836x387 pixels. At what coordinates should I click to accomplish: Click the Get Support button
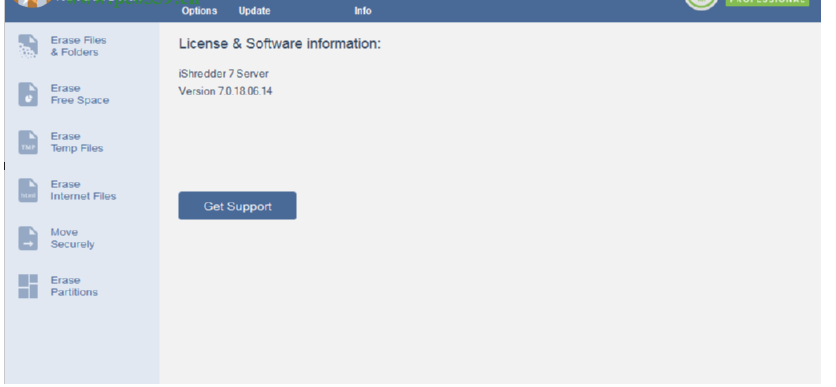click(237, 206)
